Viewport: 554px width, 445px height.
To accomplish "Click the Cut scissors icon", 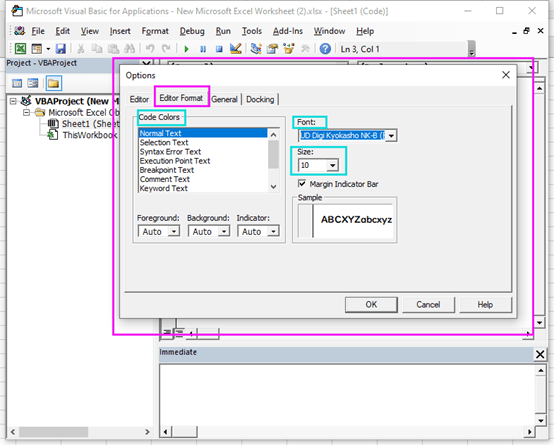I will (81, 49).
